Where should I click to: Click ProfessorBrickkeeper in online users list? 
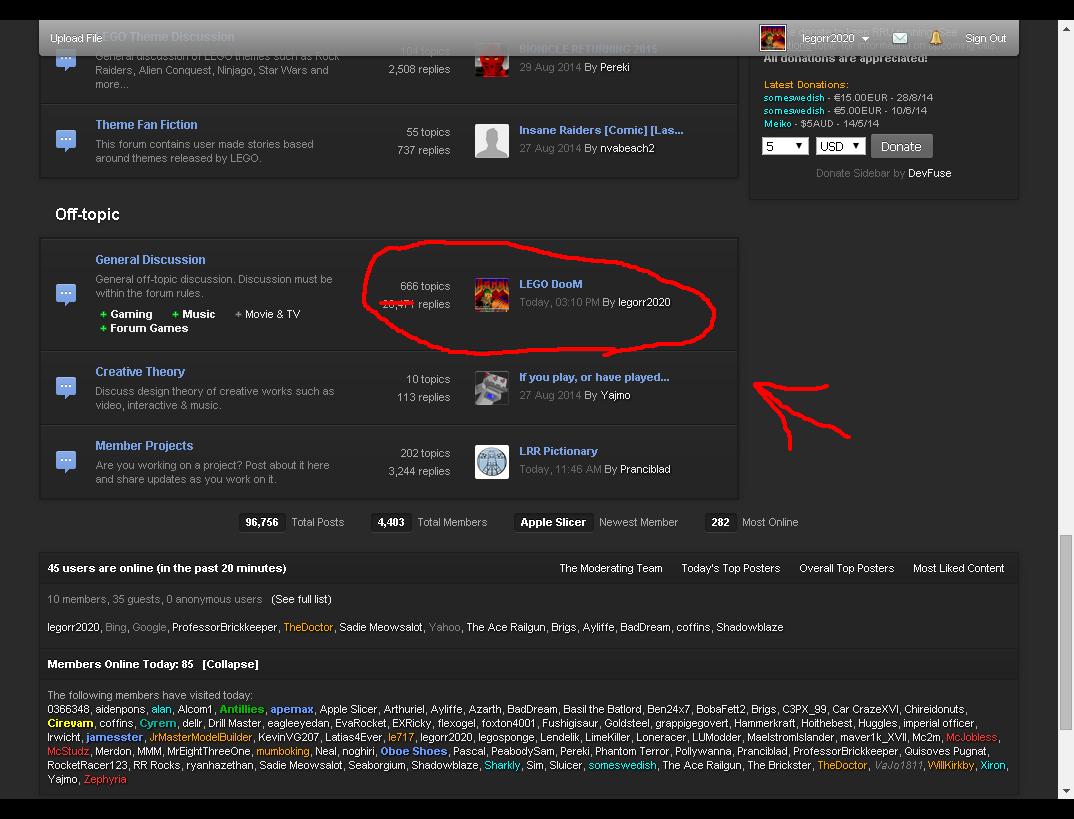(225, 627)
